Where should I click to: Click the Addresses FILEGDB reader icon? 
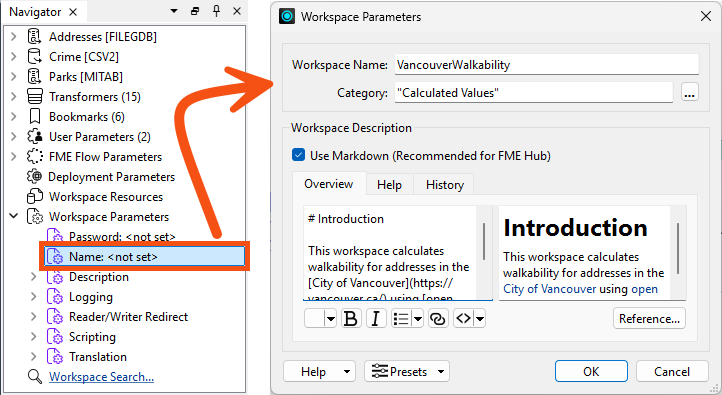[x=34, y=36]
